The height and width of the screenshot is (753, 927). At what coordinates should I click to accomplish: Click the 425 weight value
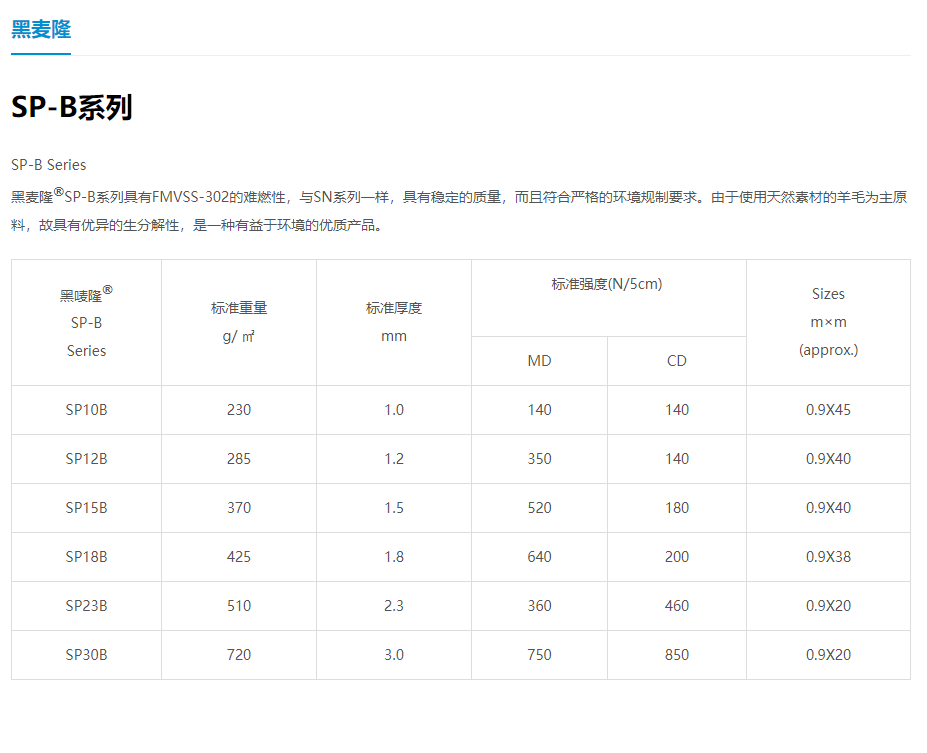239,557
